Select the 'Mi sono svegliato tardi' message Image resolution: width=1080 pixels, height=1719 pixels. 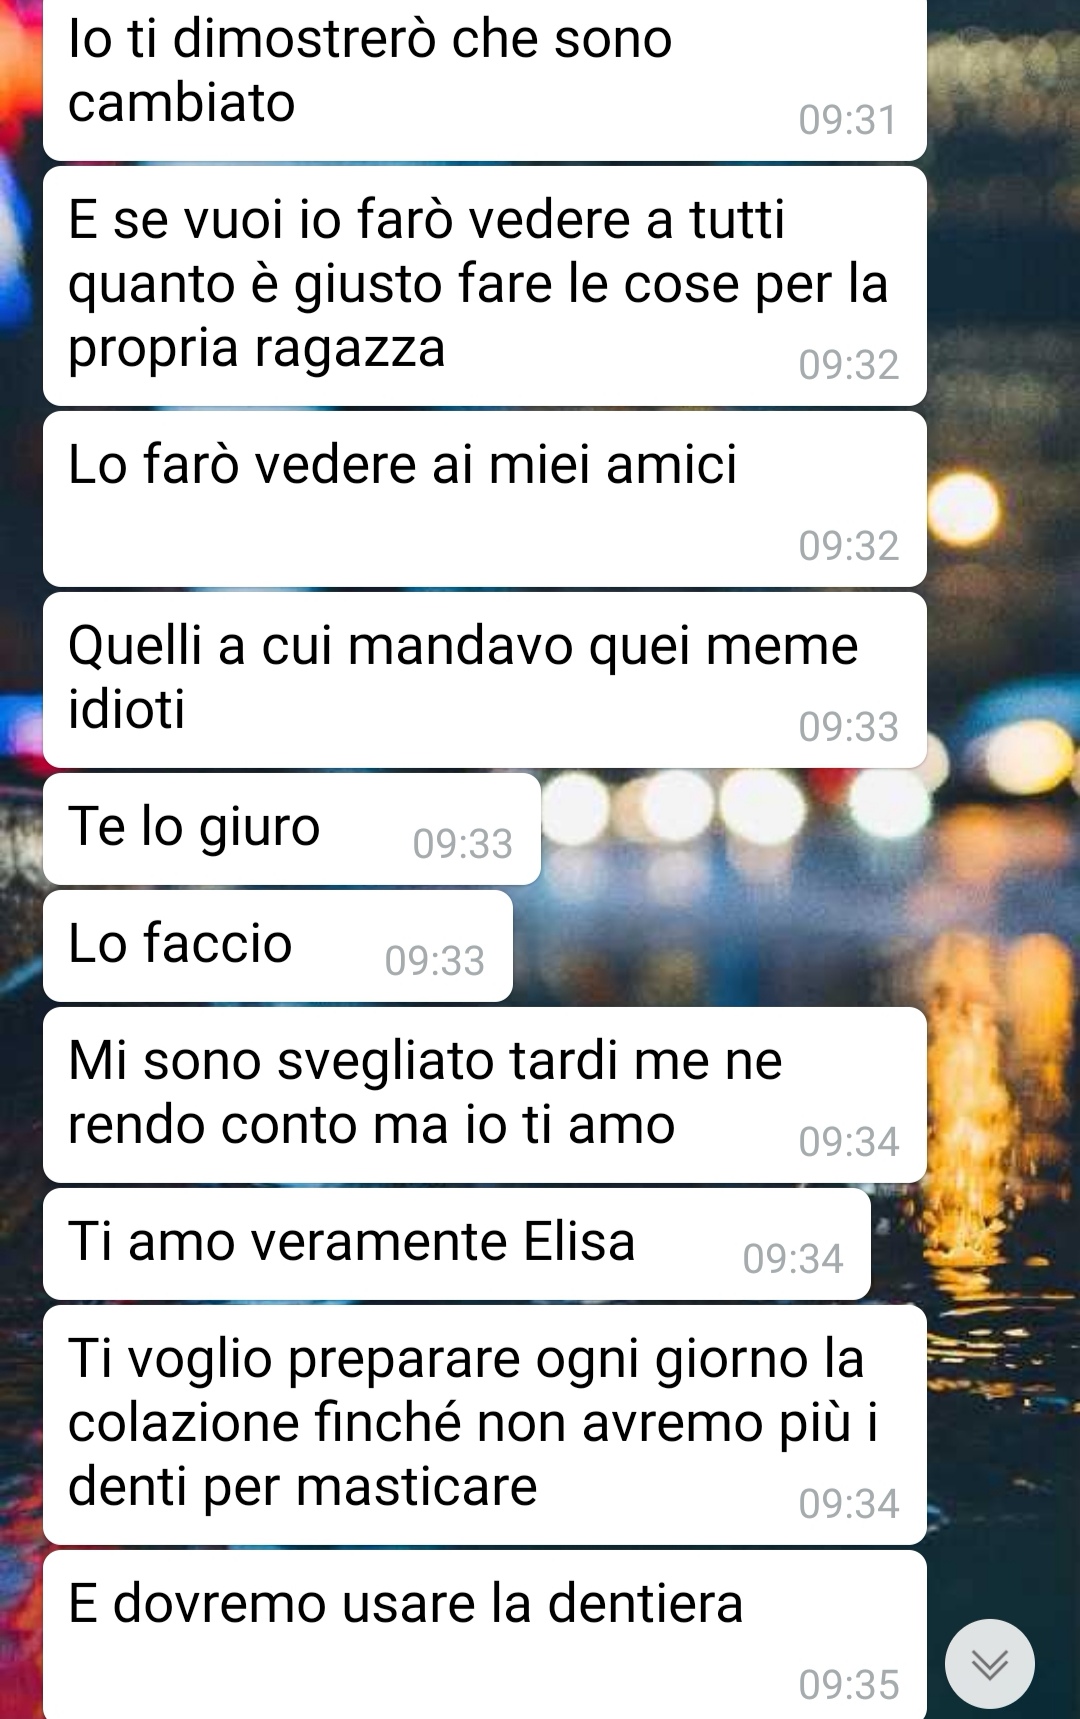pyautogui.click(x=485, y=1095)
